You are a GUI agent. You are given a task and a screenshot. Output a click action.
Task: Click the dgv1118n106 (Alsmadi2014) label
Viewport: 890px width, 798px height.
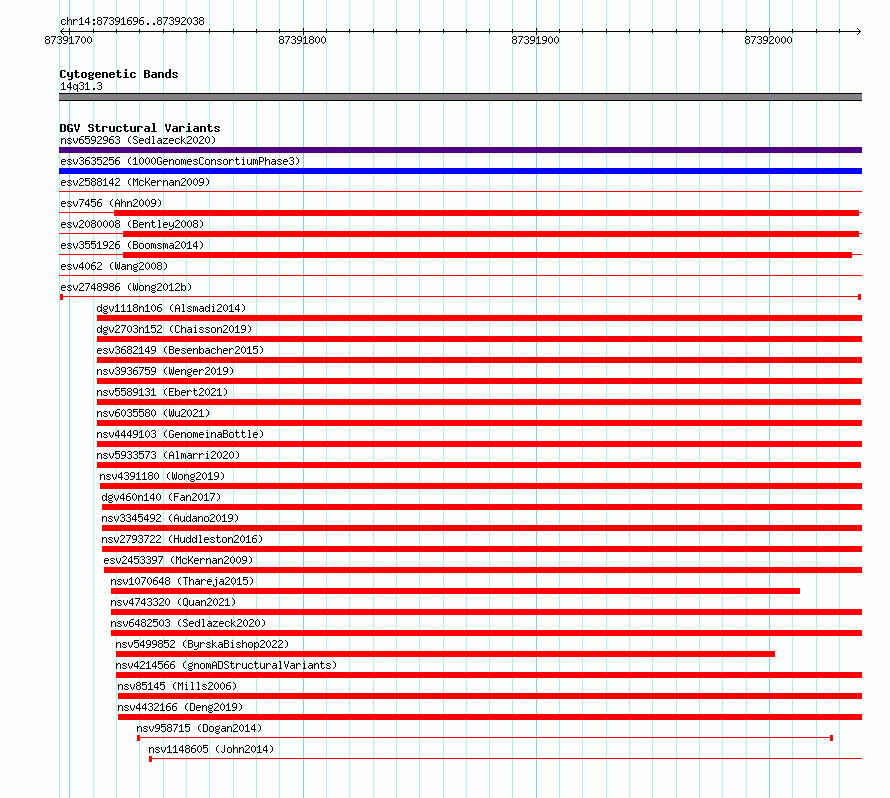[171, 308]
